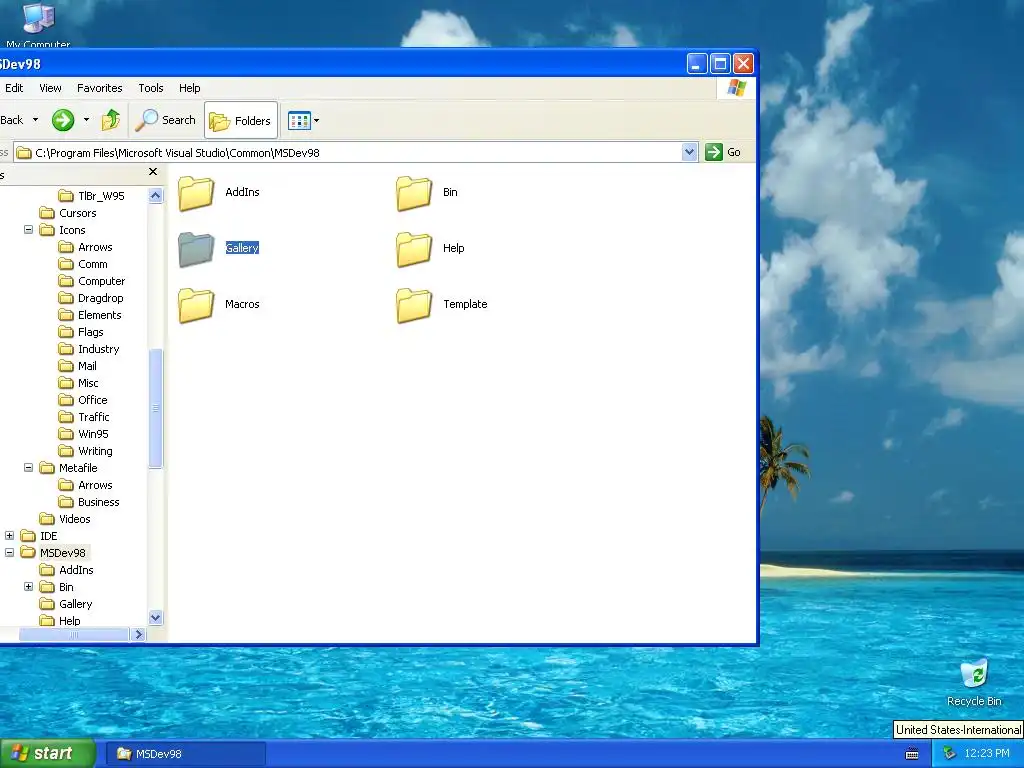Select the highlighted Gallery folder icon
This screenshot has width=1024, height=768.
point(196,249)
